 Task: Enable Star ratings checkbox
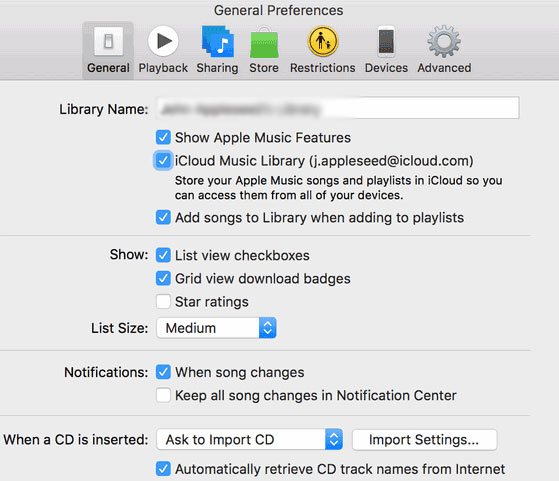163,302
